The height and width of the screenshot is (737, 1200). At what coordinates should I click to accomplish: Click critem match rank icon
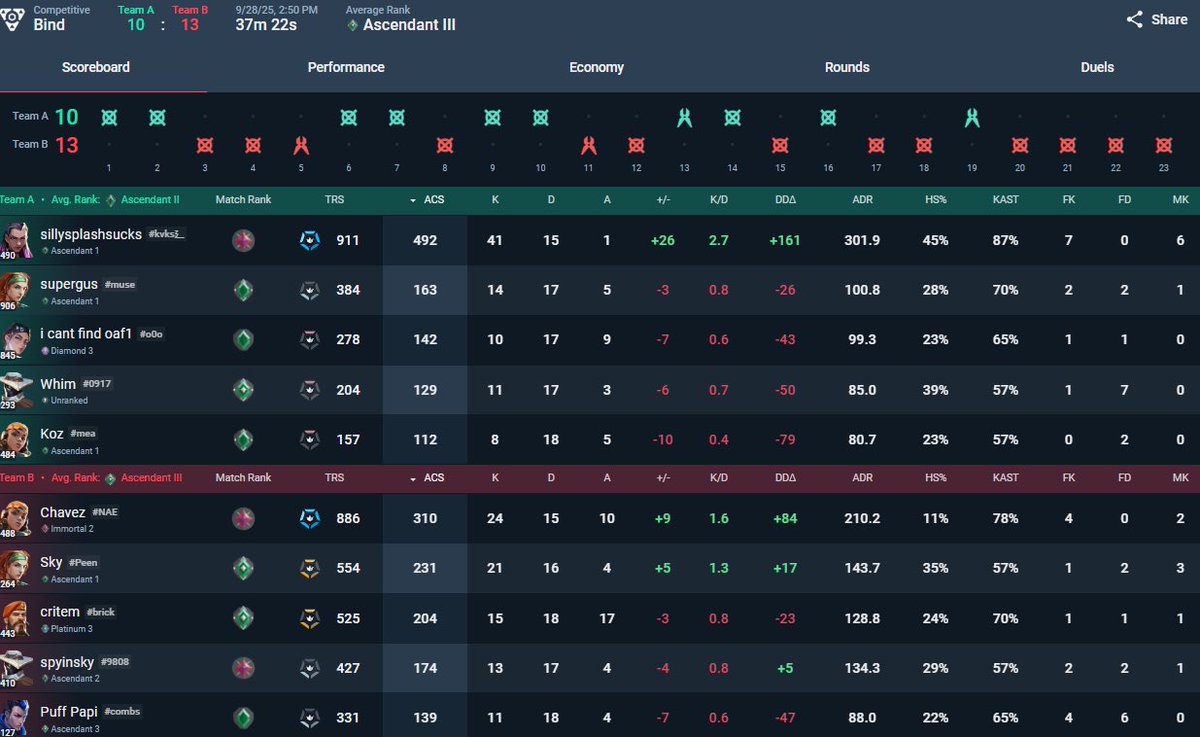pos(243,618)
